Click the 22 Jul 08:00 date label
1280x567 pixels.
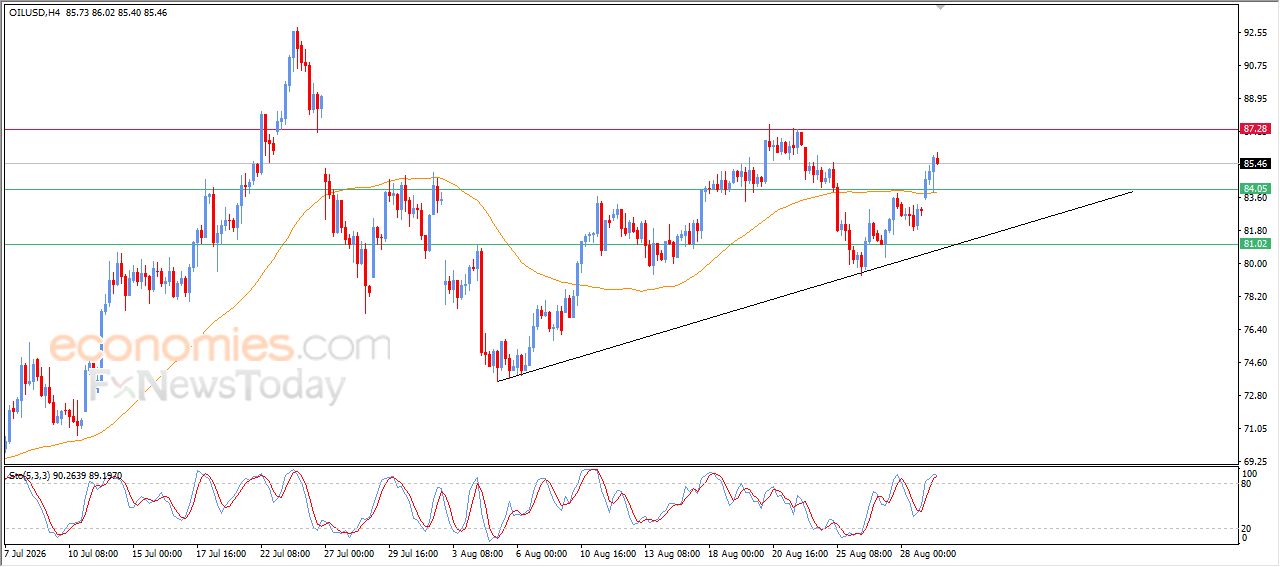284,552
